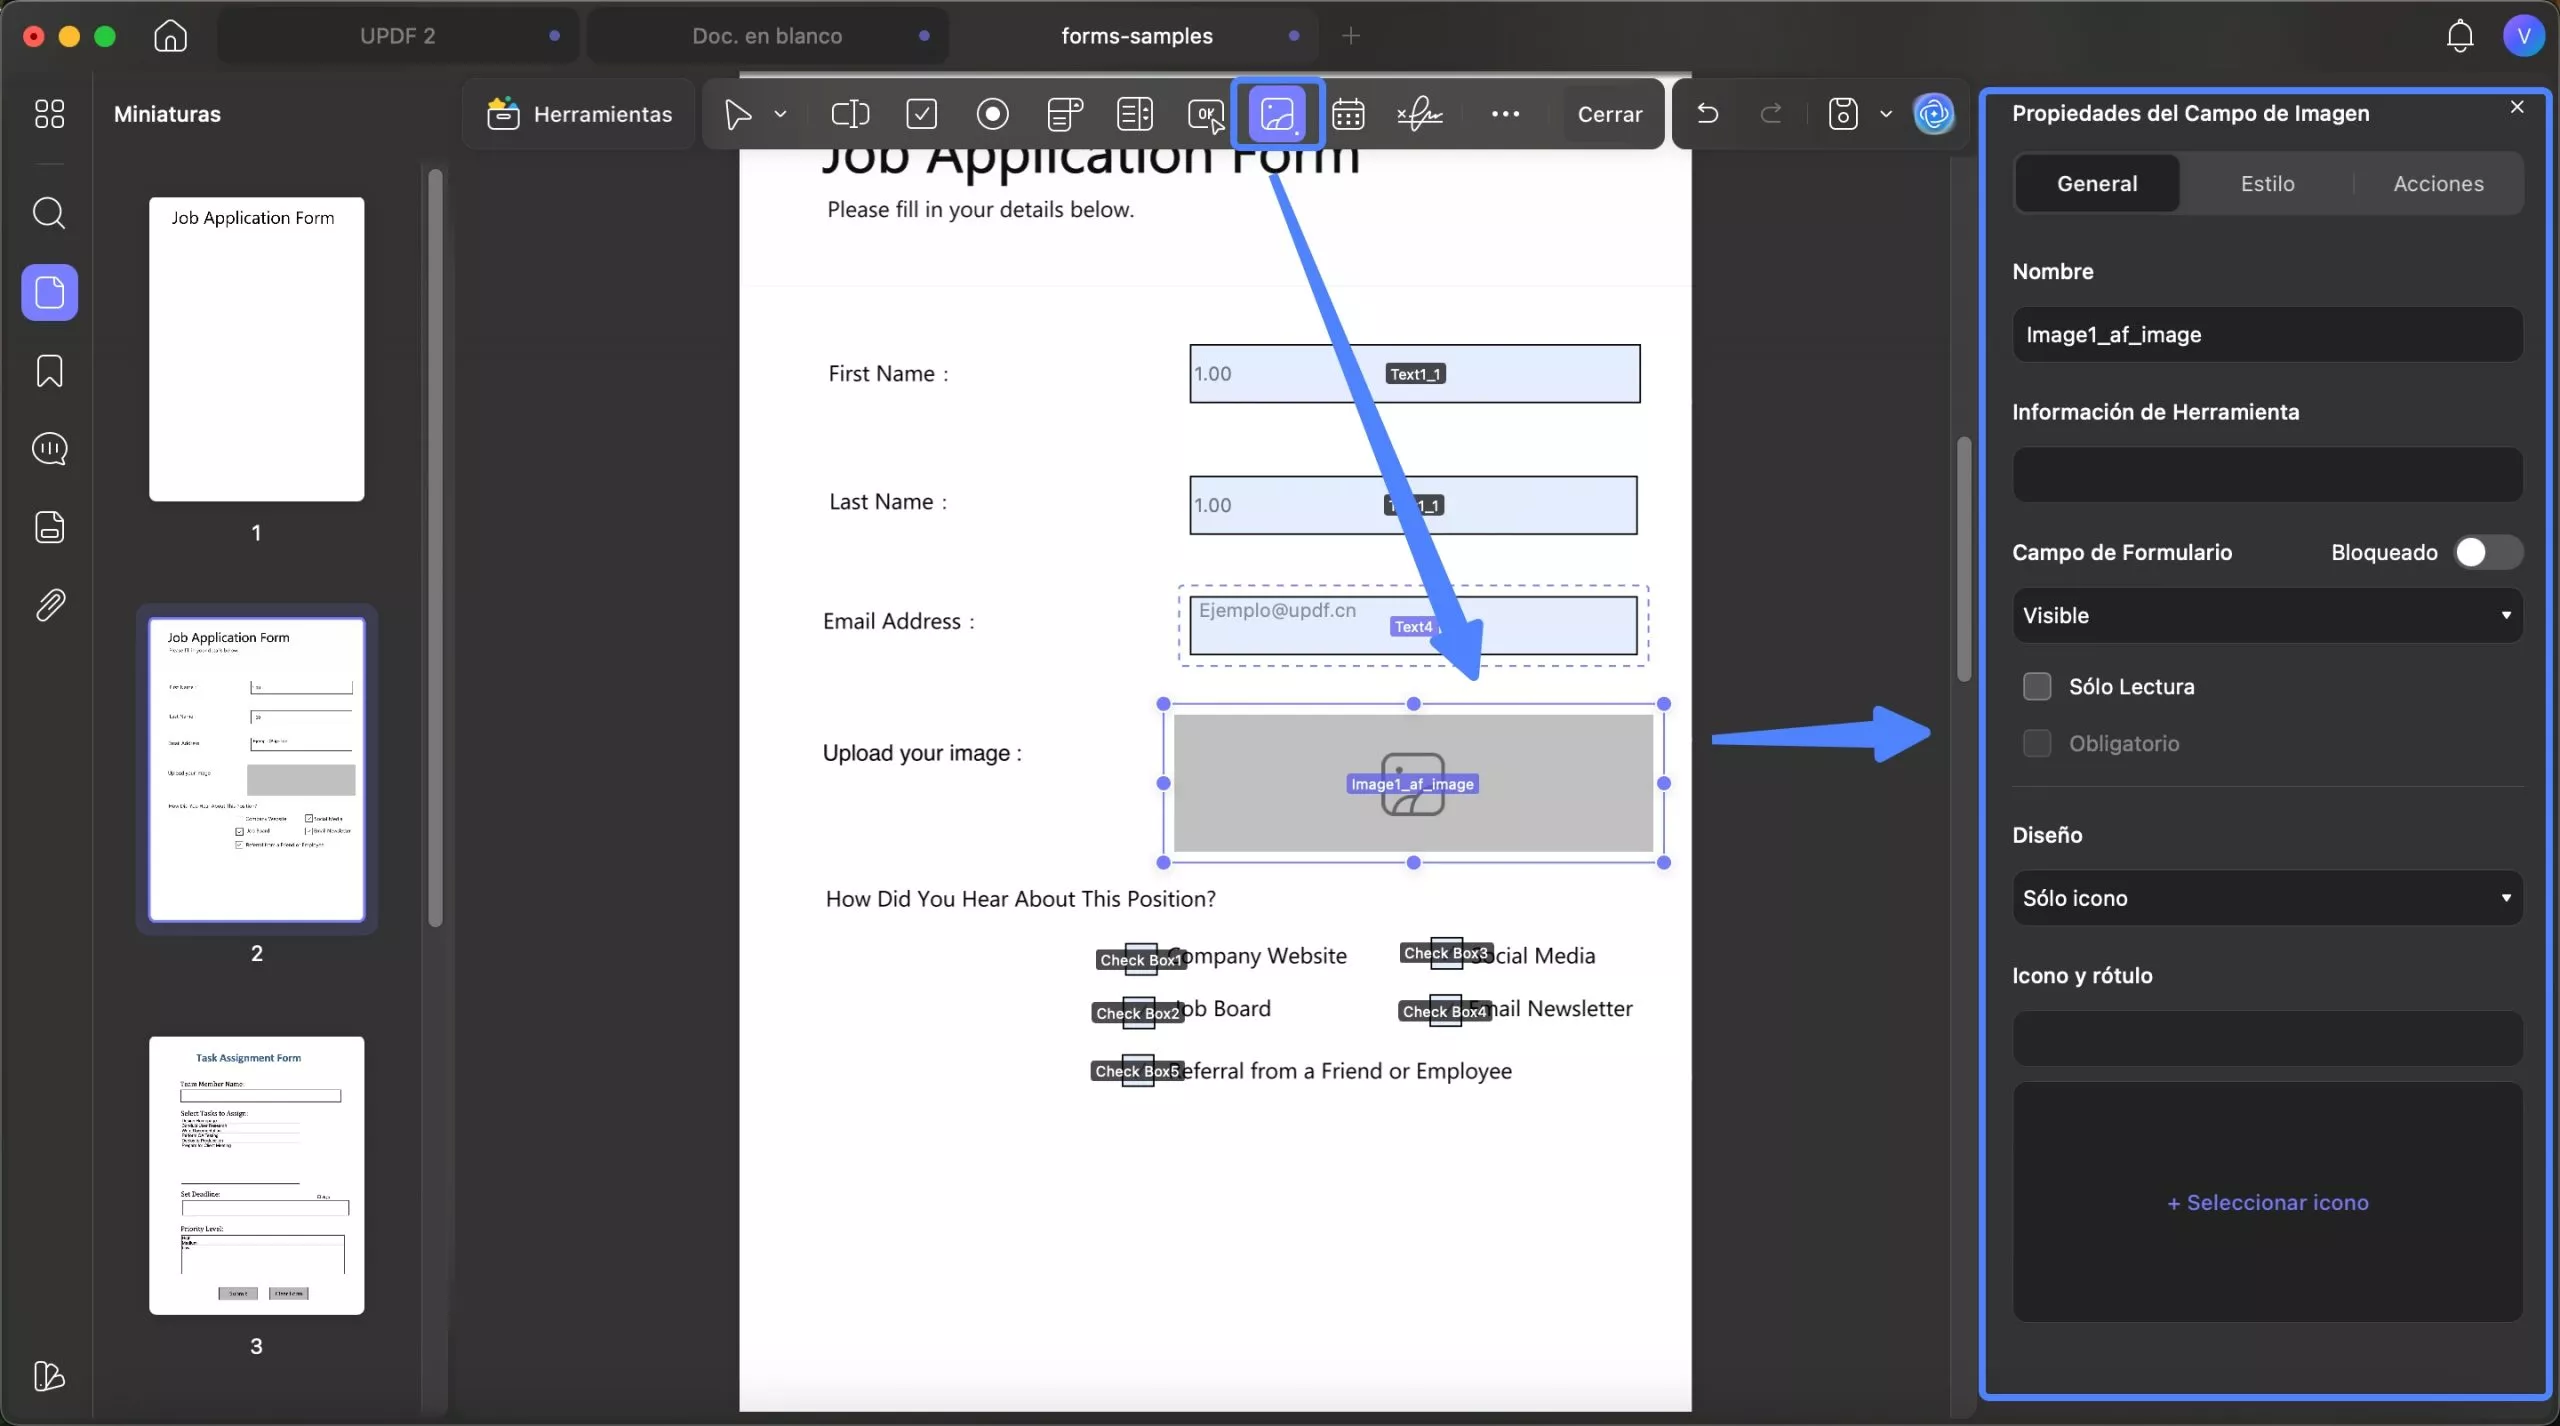
Task: Open the user account avatar
Action: (2523, 36)
